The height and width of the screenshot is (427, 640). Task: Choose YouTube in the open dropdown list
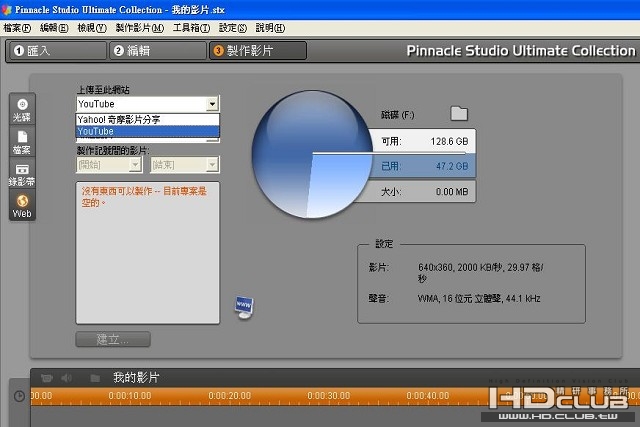tap(148, 131)
